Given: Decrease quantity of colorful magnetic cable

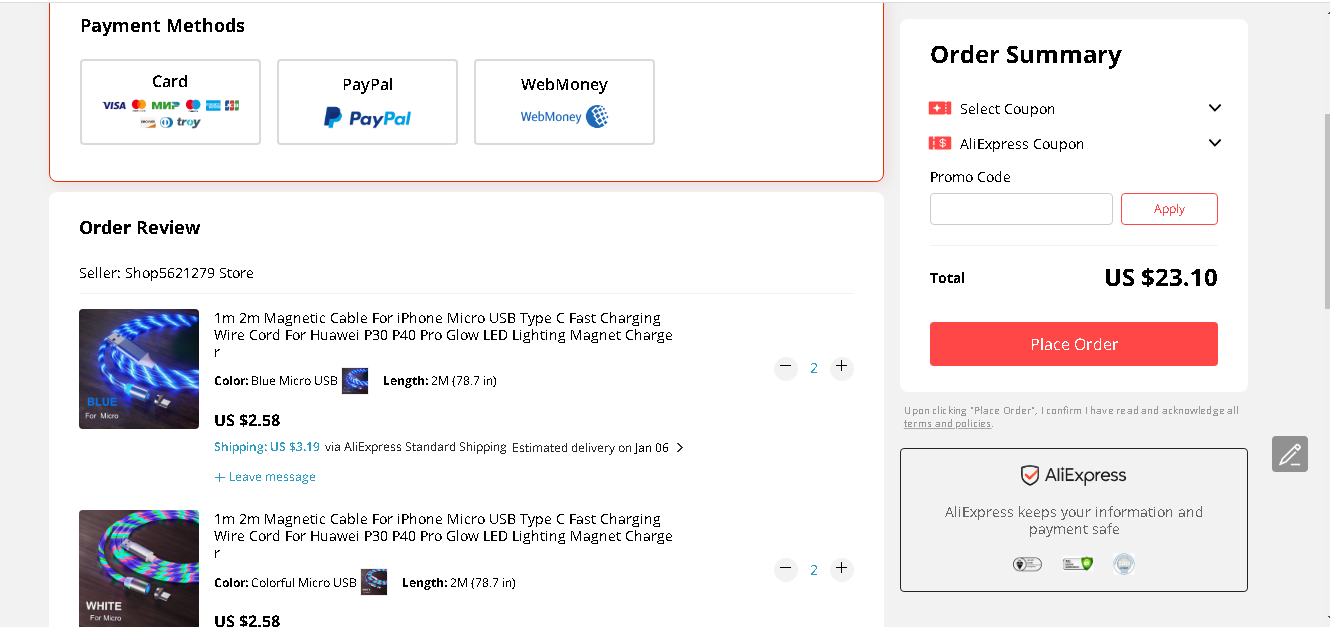Looking at the screenshot, I should [786, 569].
